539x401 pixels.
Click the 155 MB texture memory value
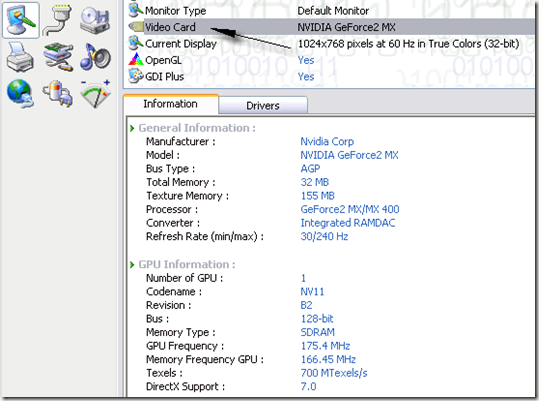(318, 196)
